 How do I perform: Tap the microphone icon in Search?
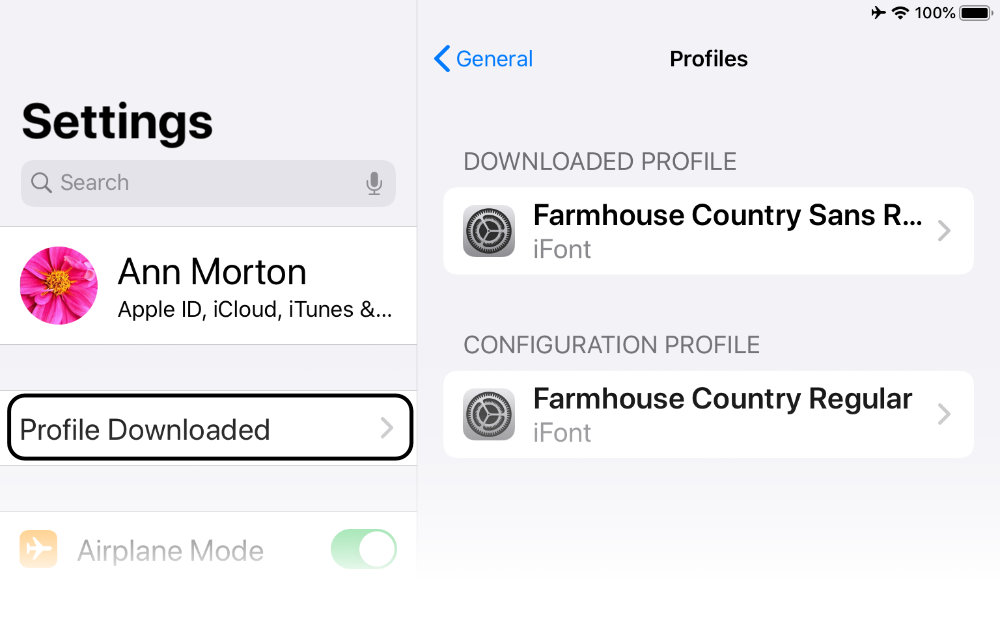pos(374,183)
